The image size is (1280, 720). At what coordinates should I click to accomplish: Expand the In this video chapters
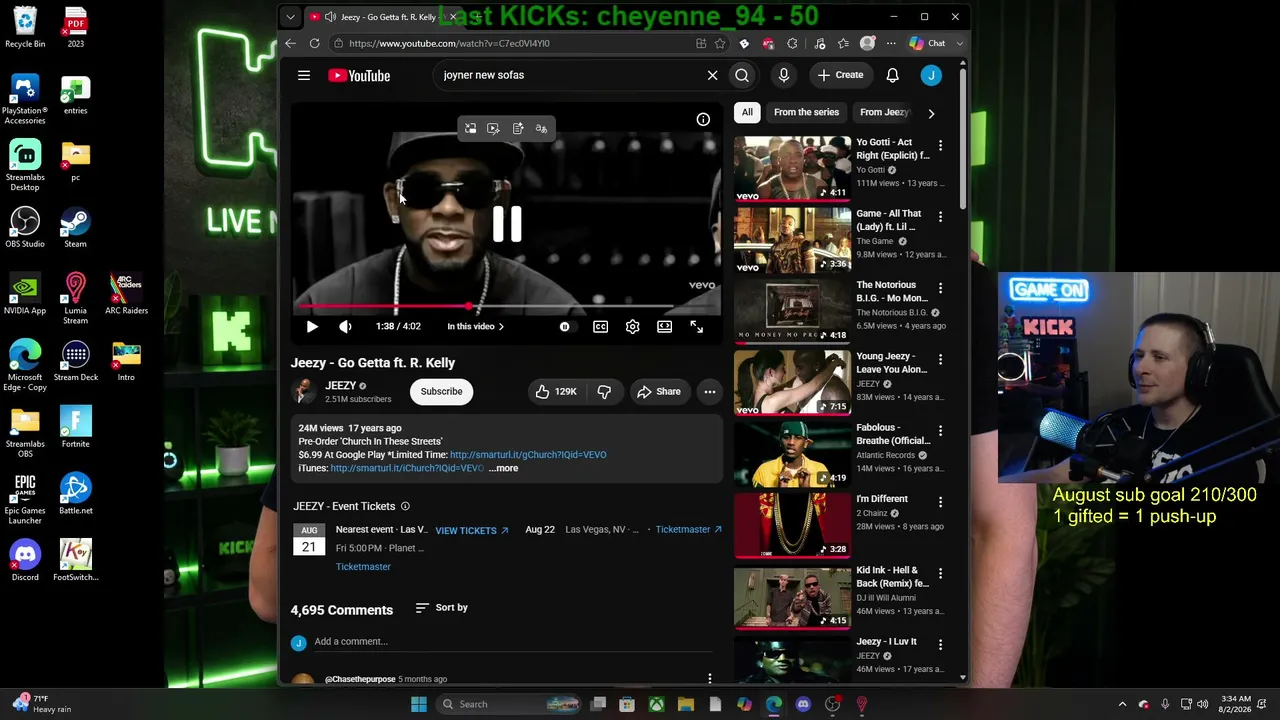(x=475, y=326)
